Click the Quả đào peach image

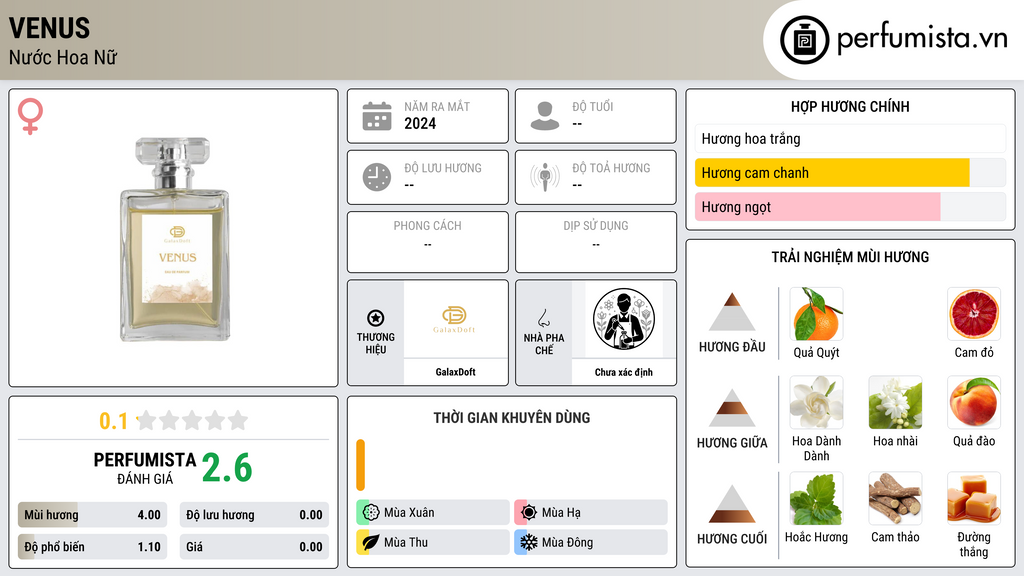click(974, 402)
